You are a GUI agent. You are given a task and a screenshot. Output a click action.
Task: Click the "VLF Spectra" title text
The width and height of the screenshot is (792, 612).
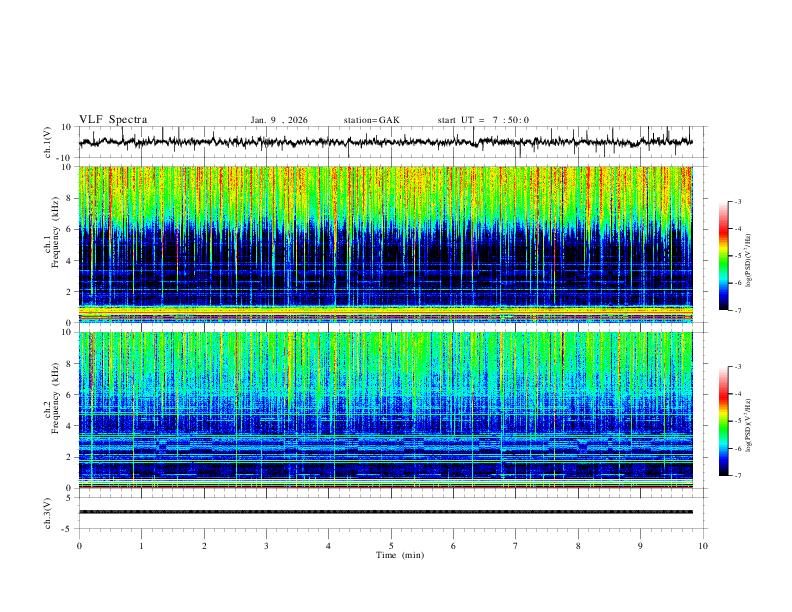[x=113, y=120]
